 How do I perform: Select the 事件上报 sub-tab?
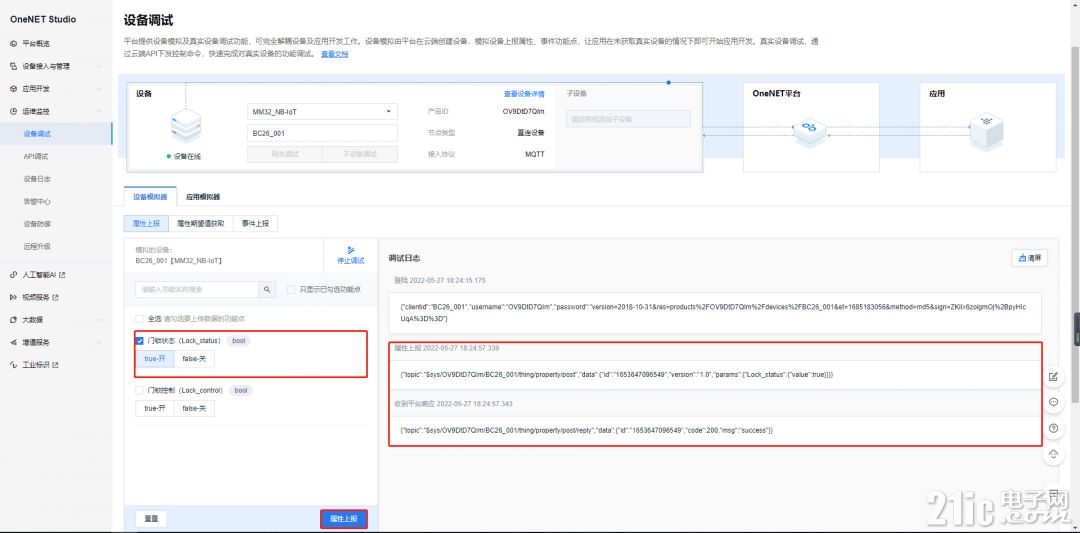tap(256, 223)
